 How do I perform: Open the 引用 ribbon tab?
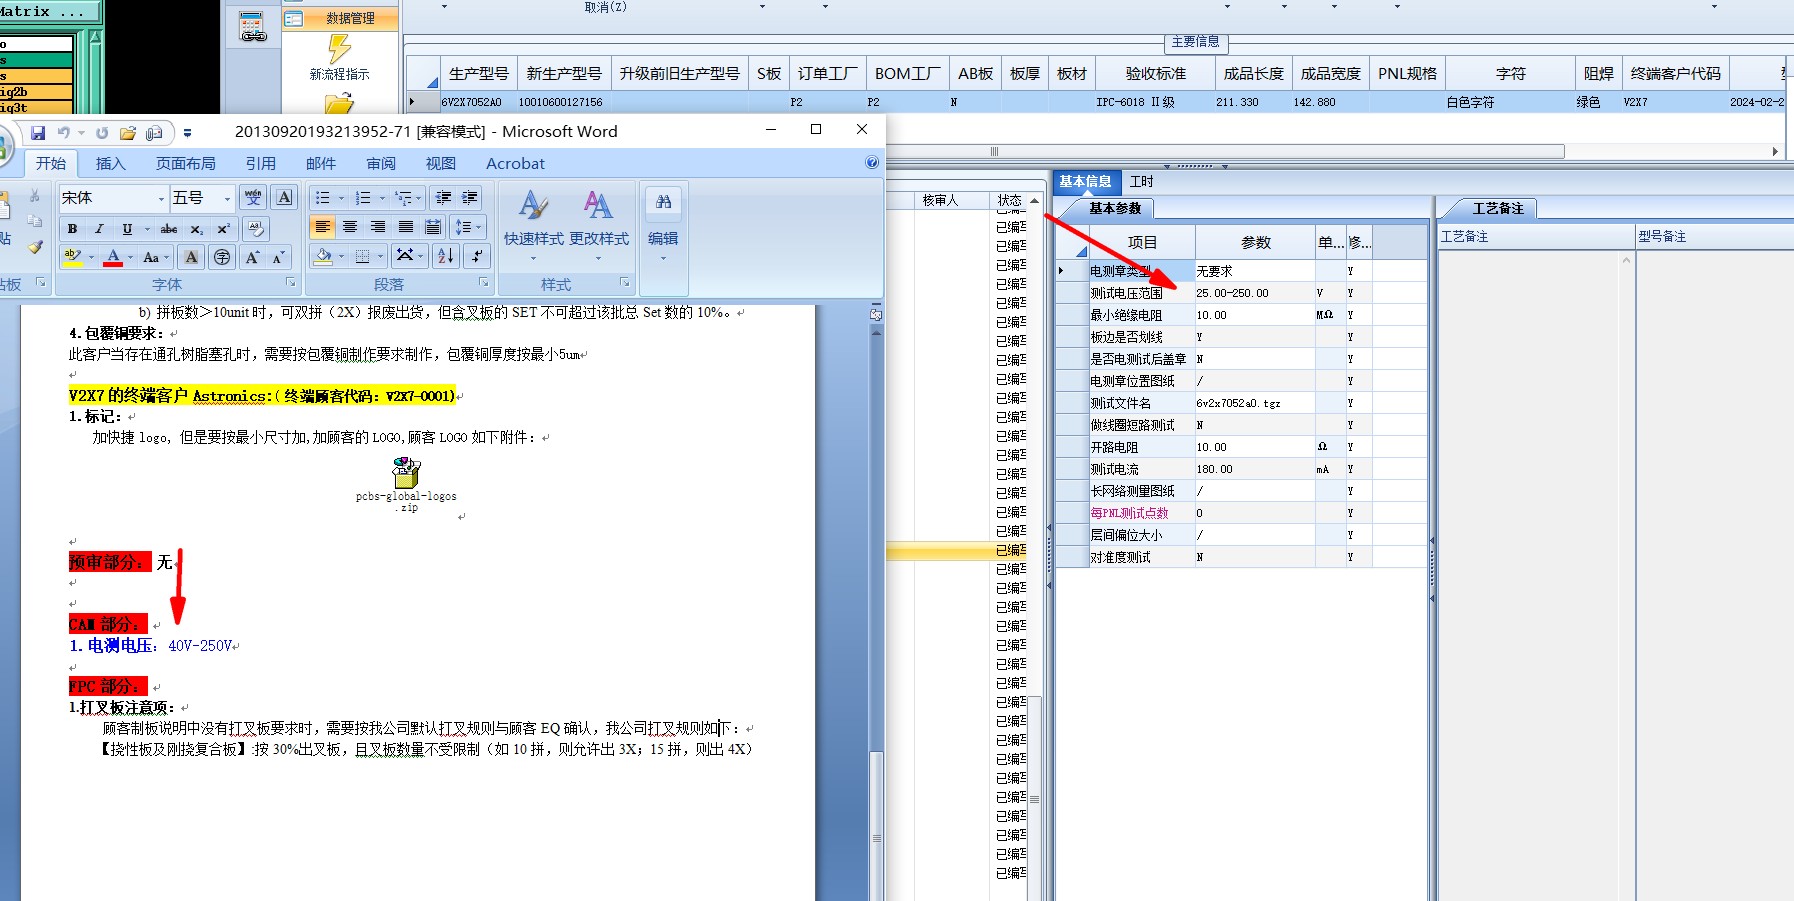260,163
